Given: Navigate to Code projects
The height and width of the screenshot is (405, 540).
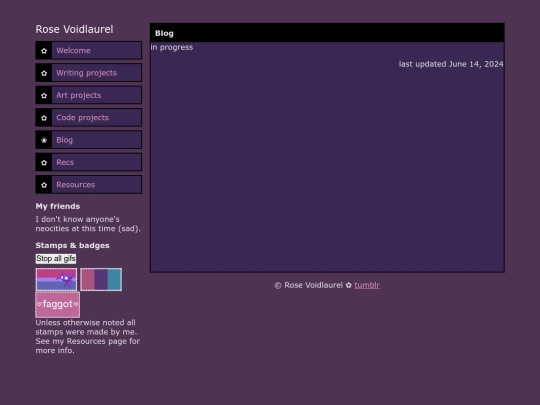Looking at the screenshot, I should point(89,117).
